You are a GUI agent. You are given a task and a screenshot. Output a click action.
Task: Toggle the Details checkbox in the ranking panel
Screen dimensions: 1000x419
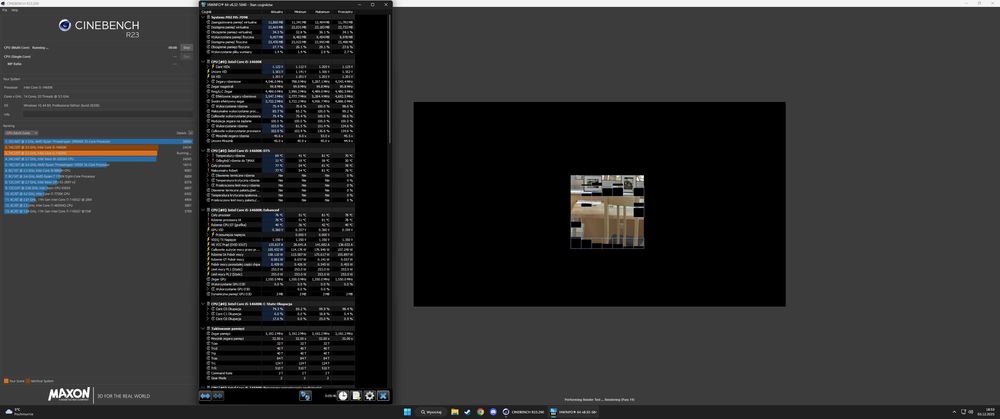[x=189, y=133]
